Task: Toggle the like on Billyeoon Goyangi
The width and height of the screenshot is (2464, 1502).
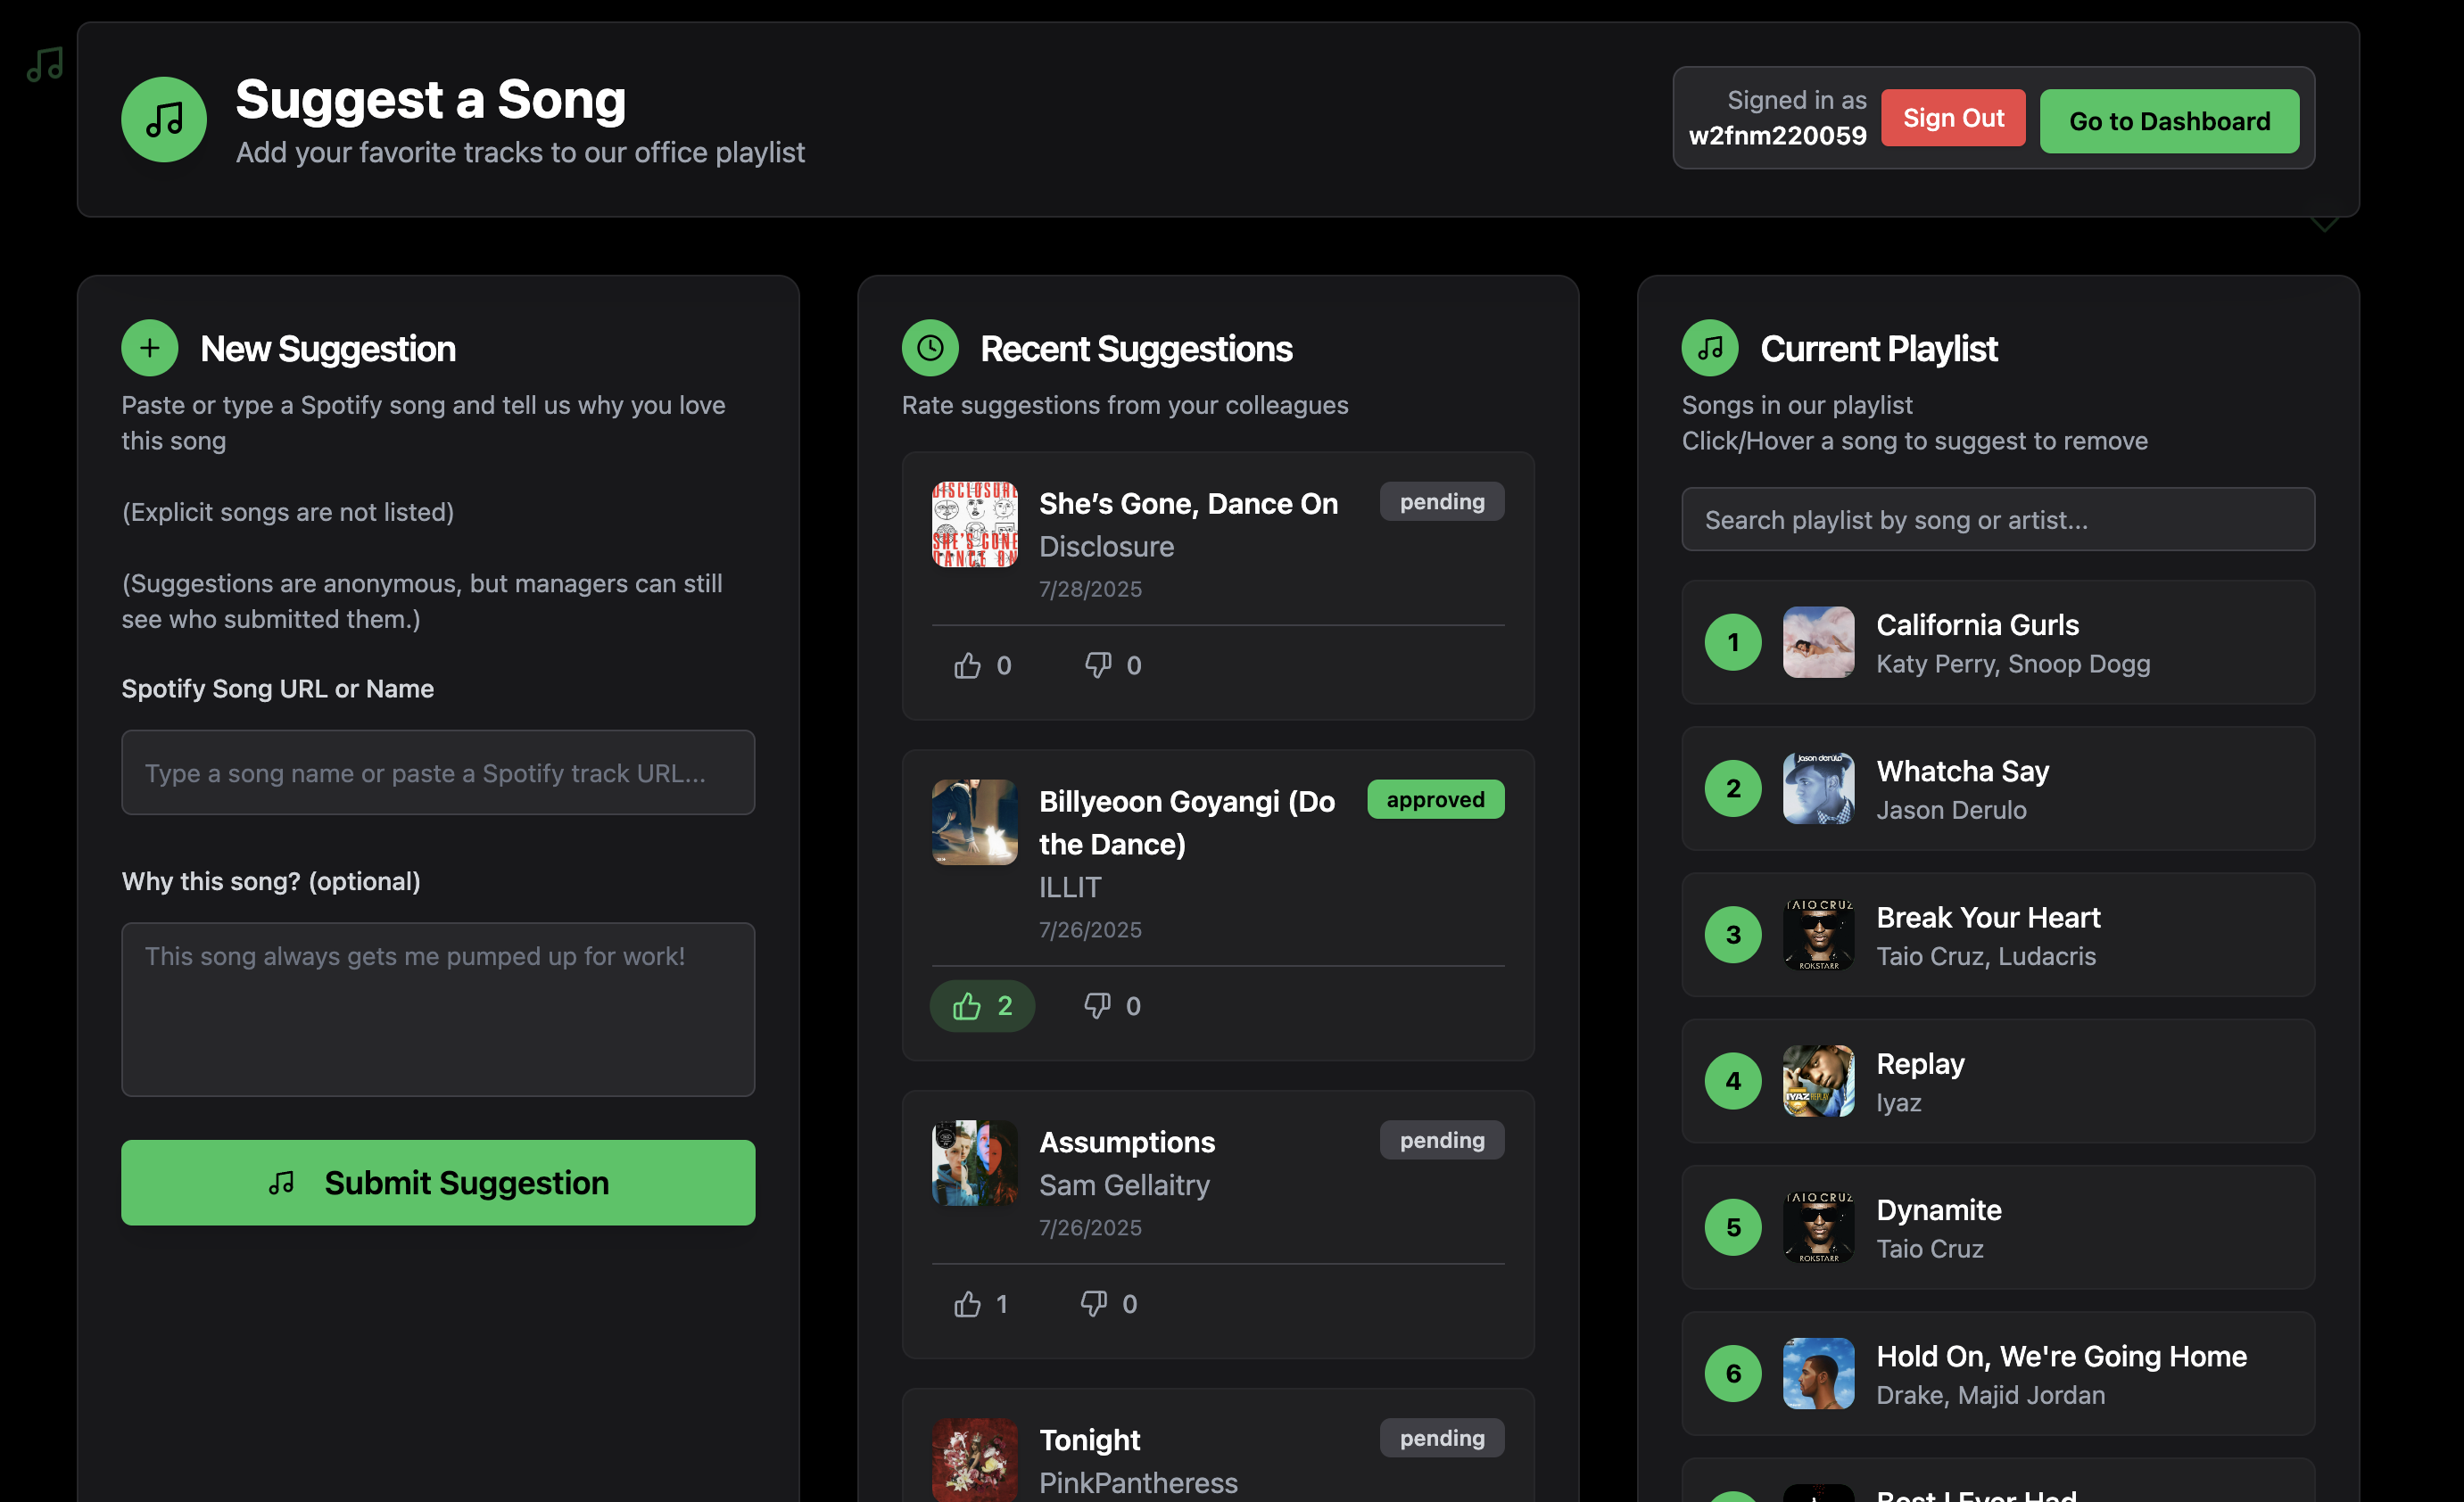Action: click(981, 1005)
